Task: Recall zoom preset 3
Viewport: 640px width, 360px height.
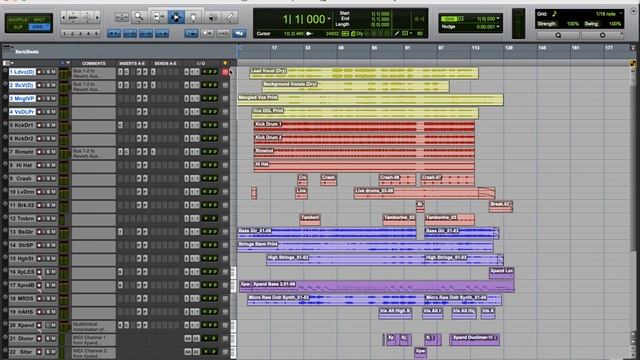Action: click(x=80, y=33)
